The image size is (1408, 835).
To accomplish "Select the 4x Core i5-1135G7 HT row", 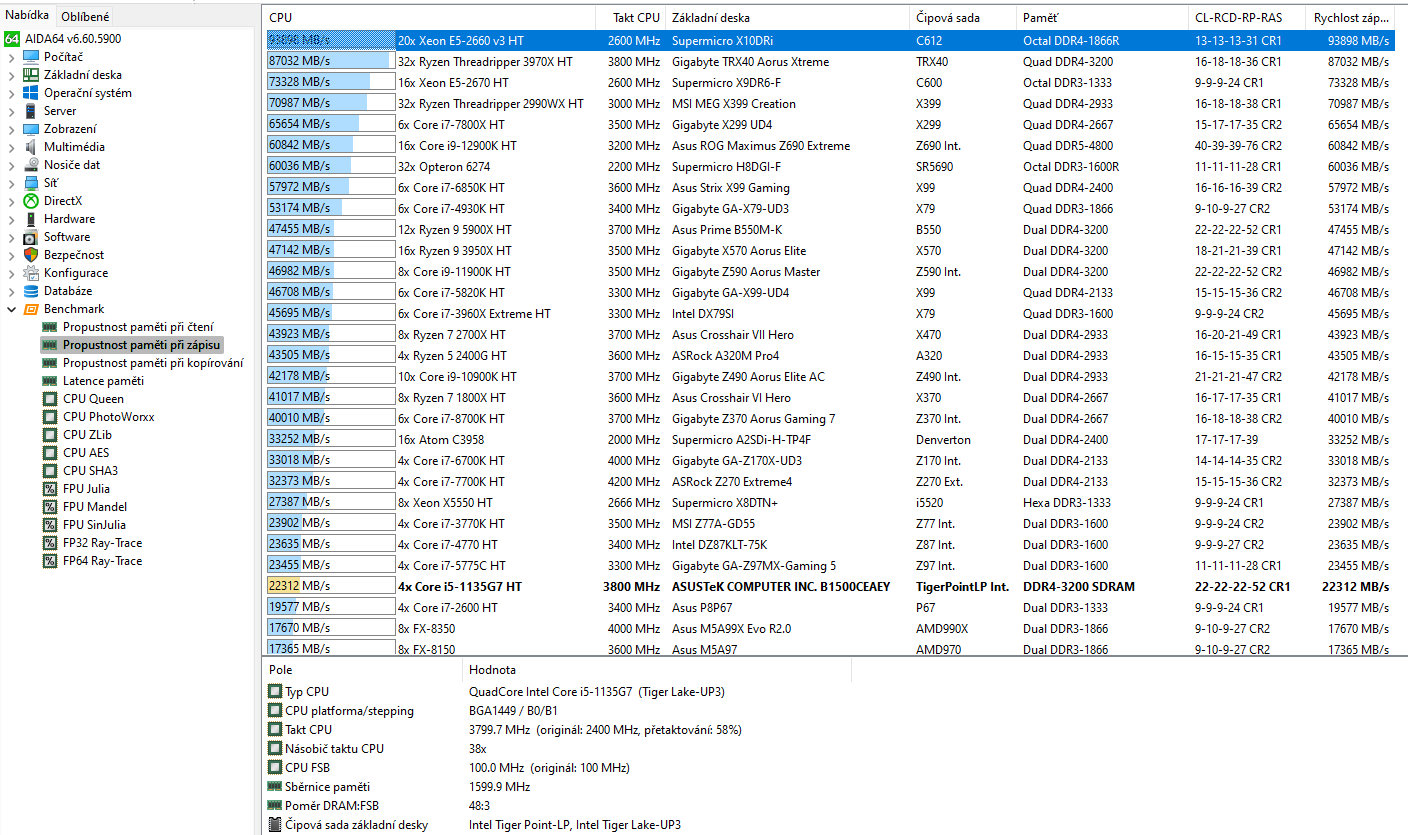I will tap(830, 586).
